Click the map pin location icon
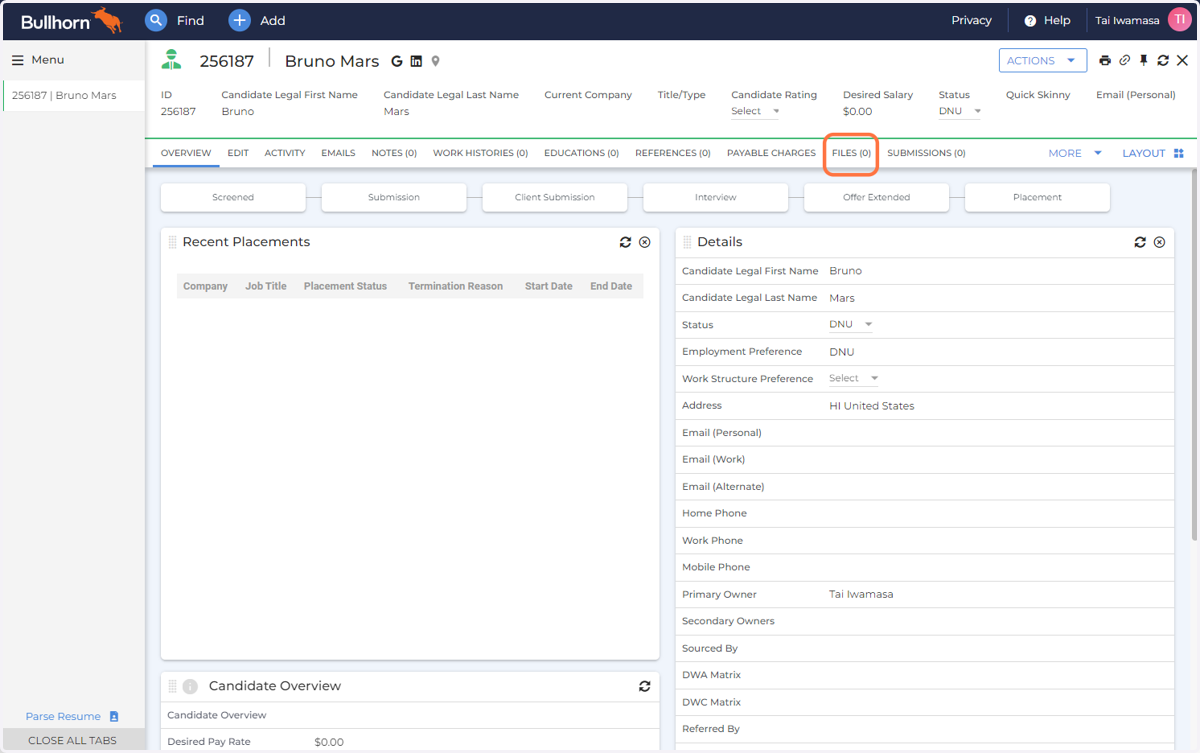 [435, 61]
